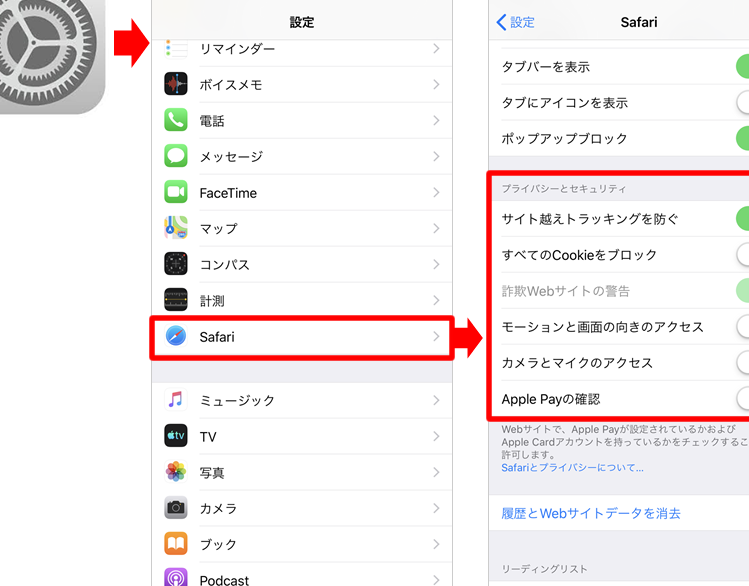Select the マップ row label
This screenshot has height=586, width=749.
218,229
